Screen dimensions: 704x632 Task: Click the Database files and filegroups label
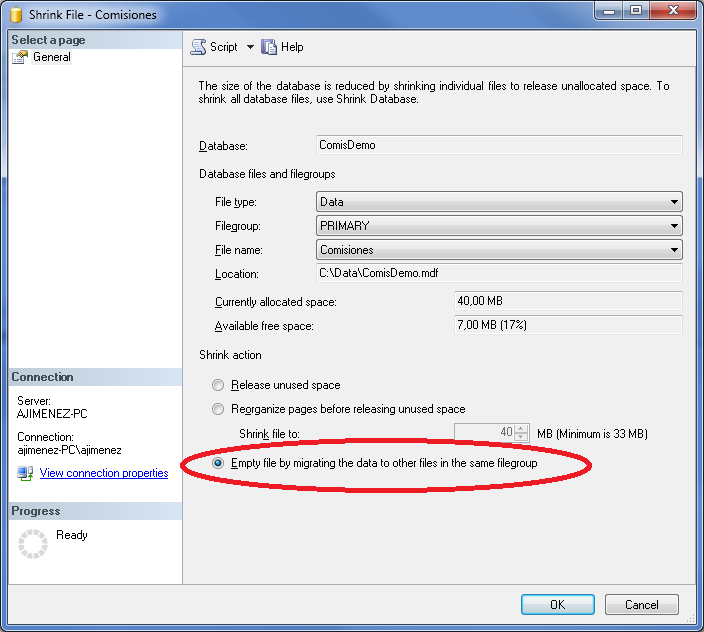coord(267,174)
